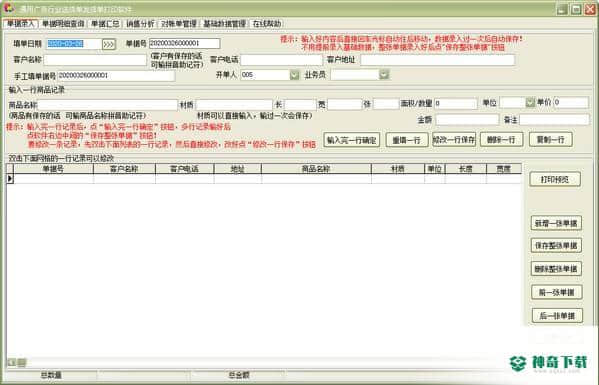Open 打印预览 print preview

point(555,180)
